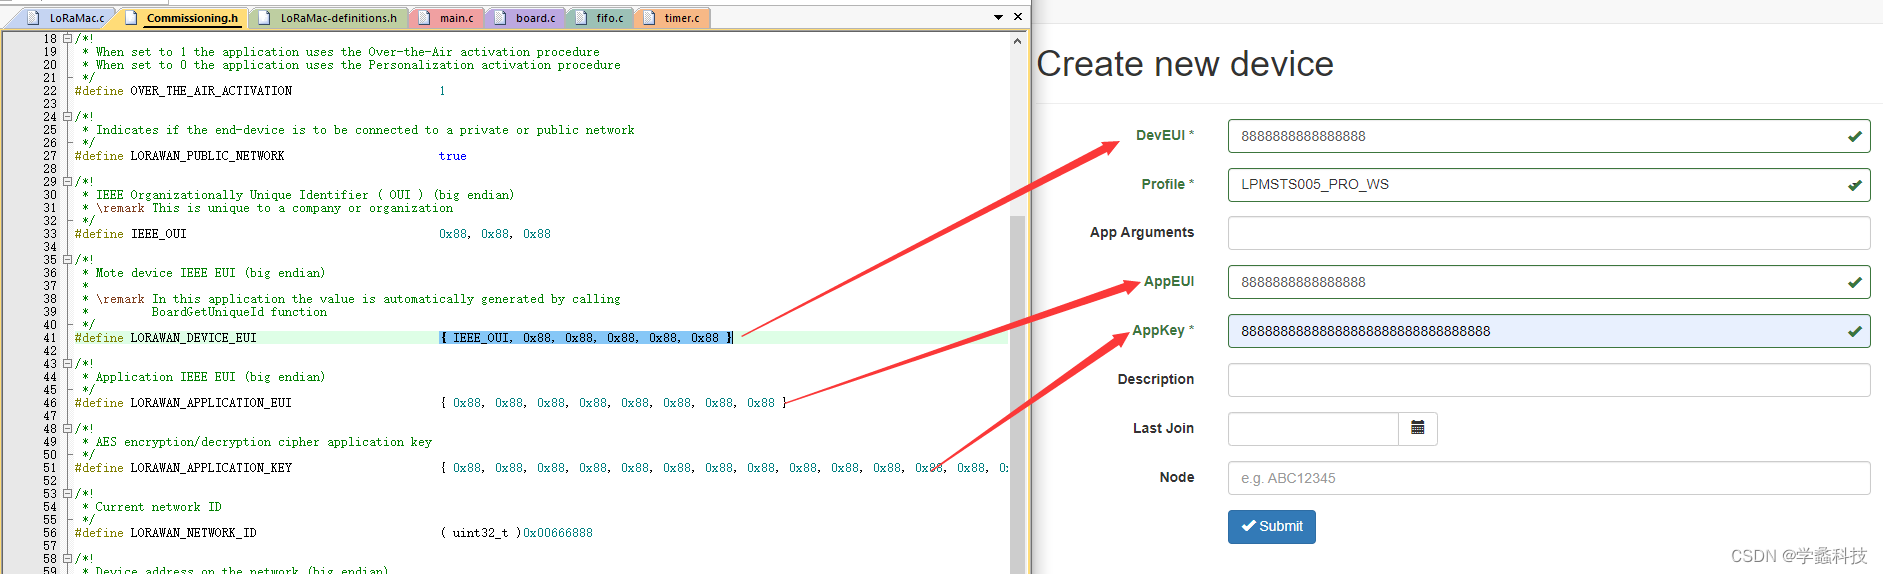Viewport: 1883px width, 574px height.
Task: Collapse the AES key comment at line 48
Action: [x=68, y=429]
